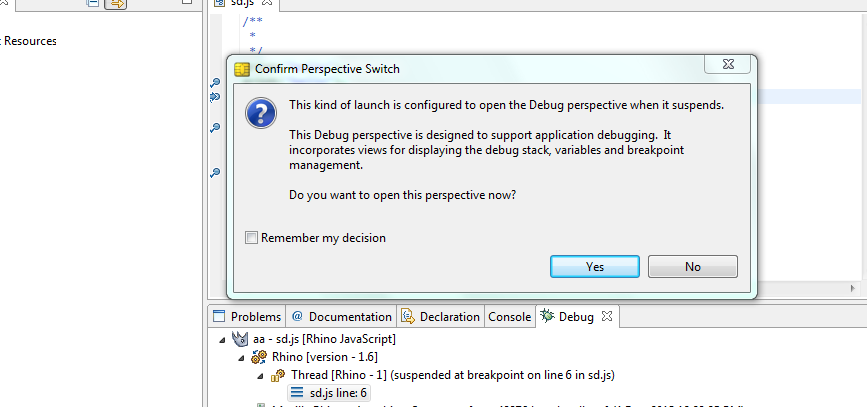Close the sd.js editor tab
Screen dimensions: 867x407
click(266, 4)
